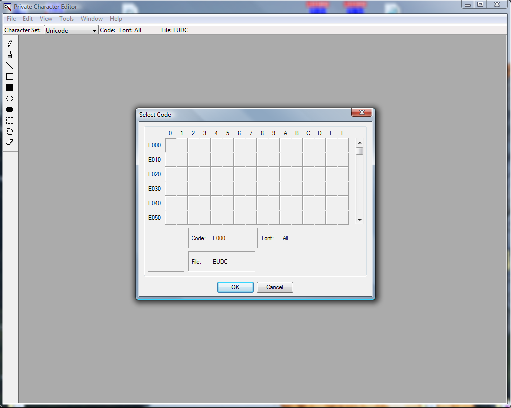Open the File menu
Screen dimensions: 511x408
click(x=11, y=19)
